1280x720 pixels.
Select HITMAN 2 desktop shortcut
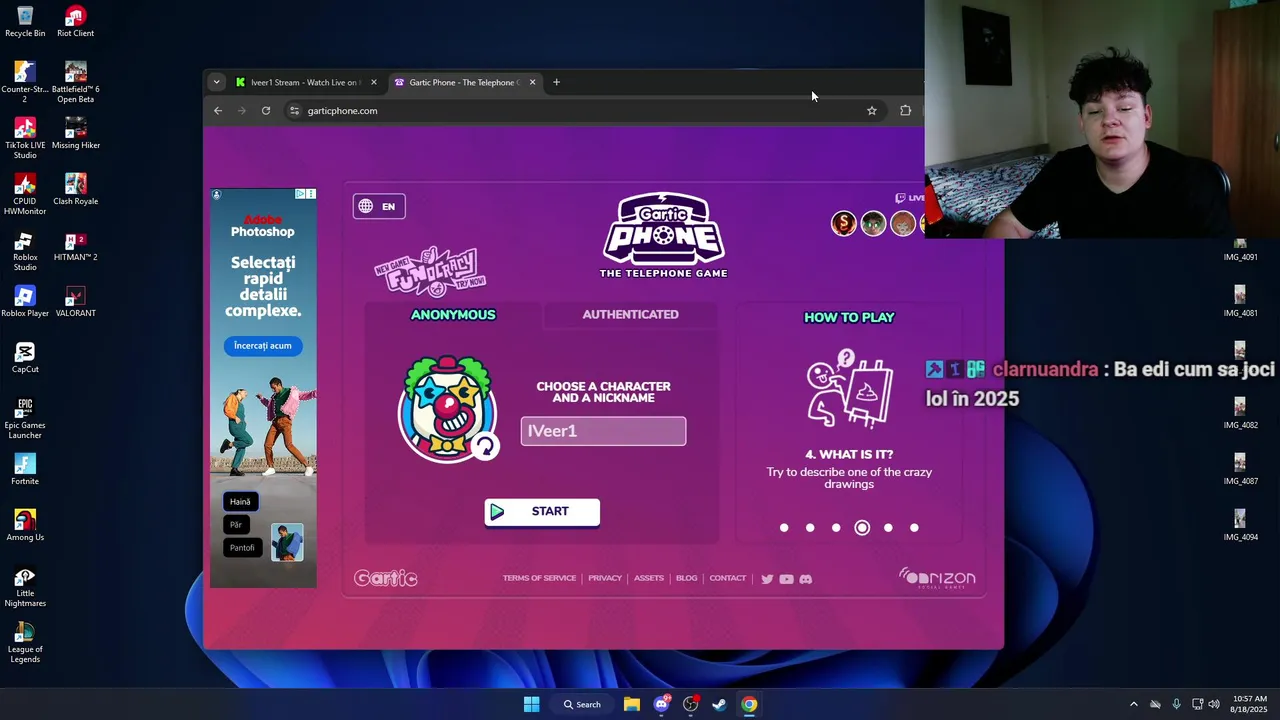pyautogui.click(x=75, y=246)
